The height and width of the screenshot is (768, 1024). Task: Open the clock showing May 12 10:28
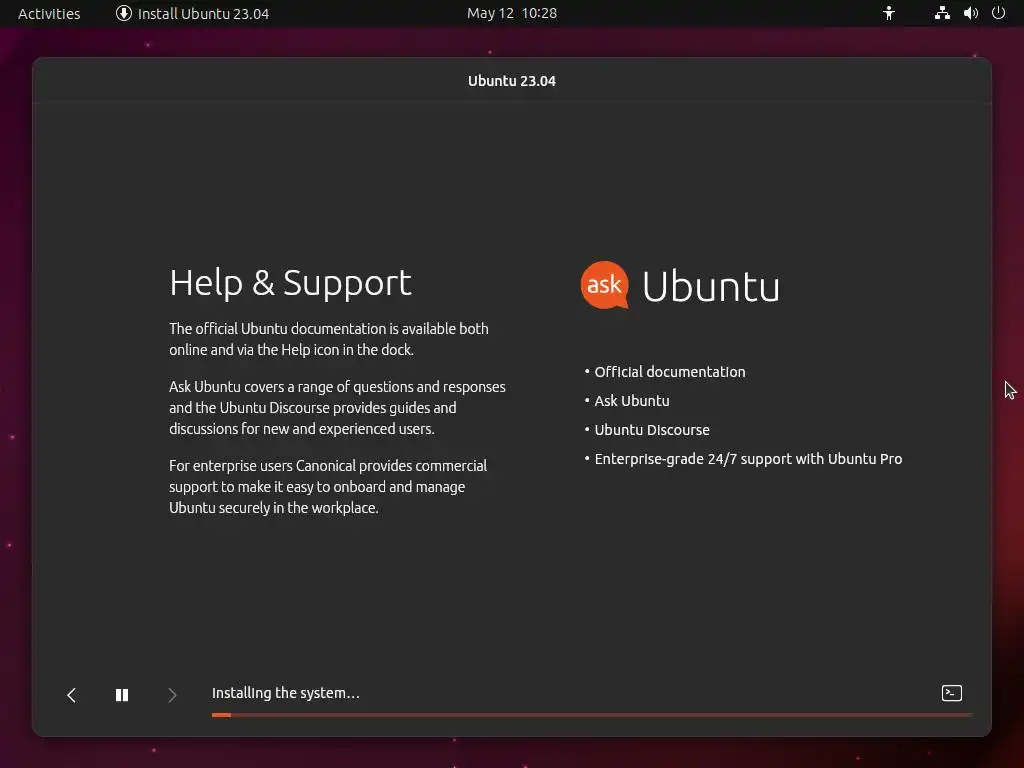click(x=512, y=13)
